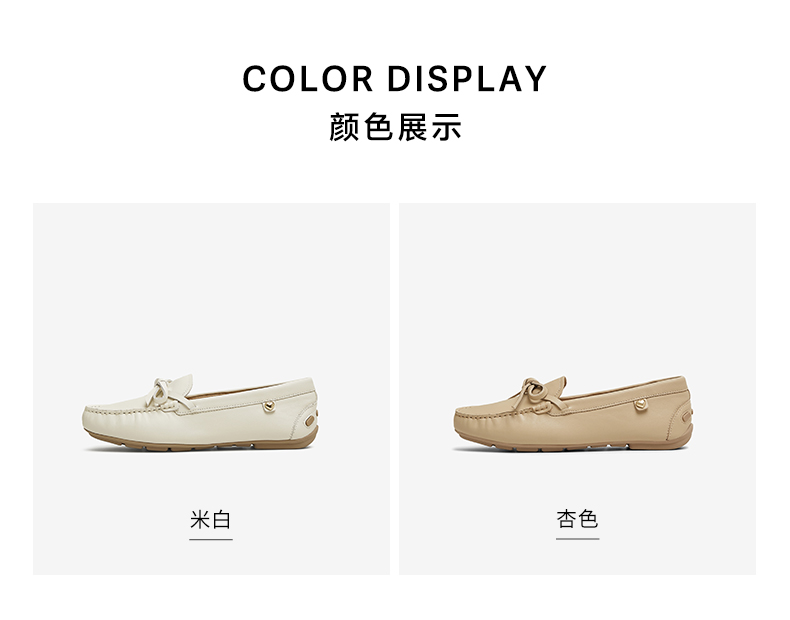Select the apricot loafer image

[573, 412]
